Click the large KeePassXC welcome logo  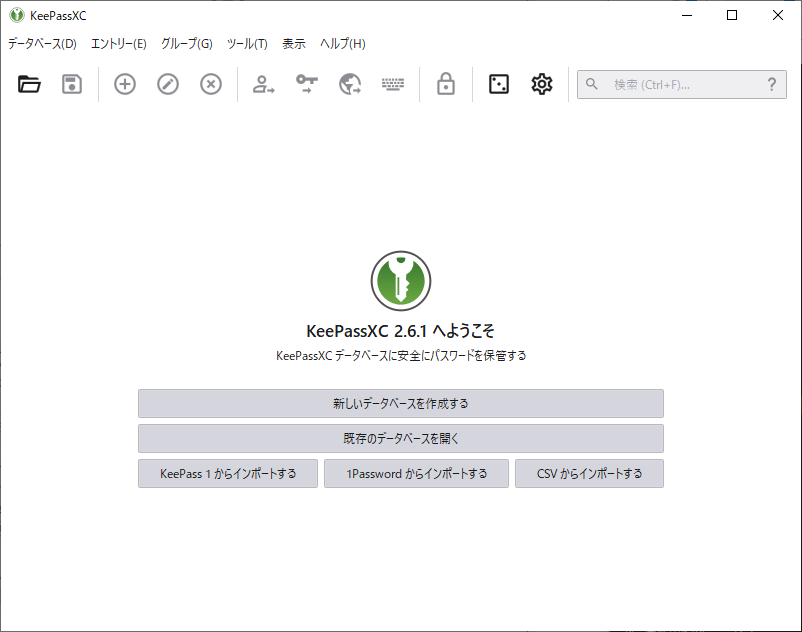tap(401, 281)
